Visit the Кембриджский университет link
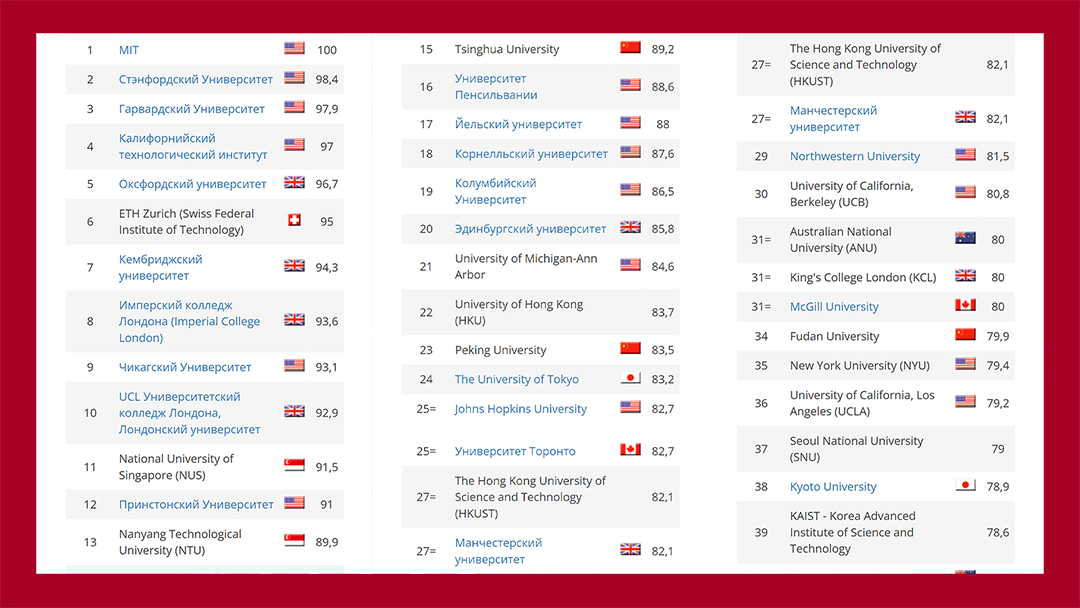This screenshot has height=608, width=1080. pyautogui.click(x=160, y=267)
